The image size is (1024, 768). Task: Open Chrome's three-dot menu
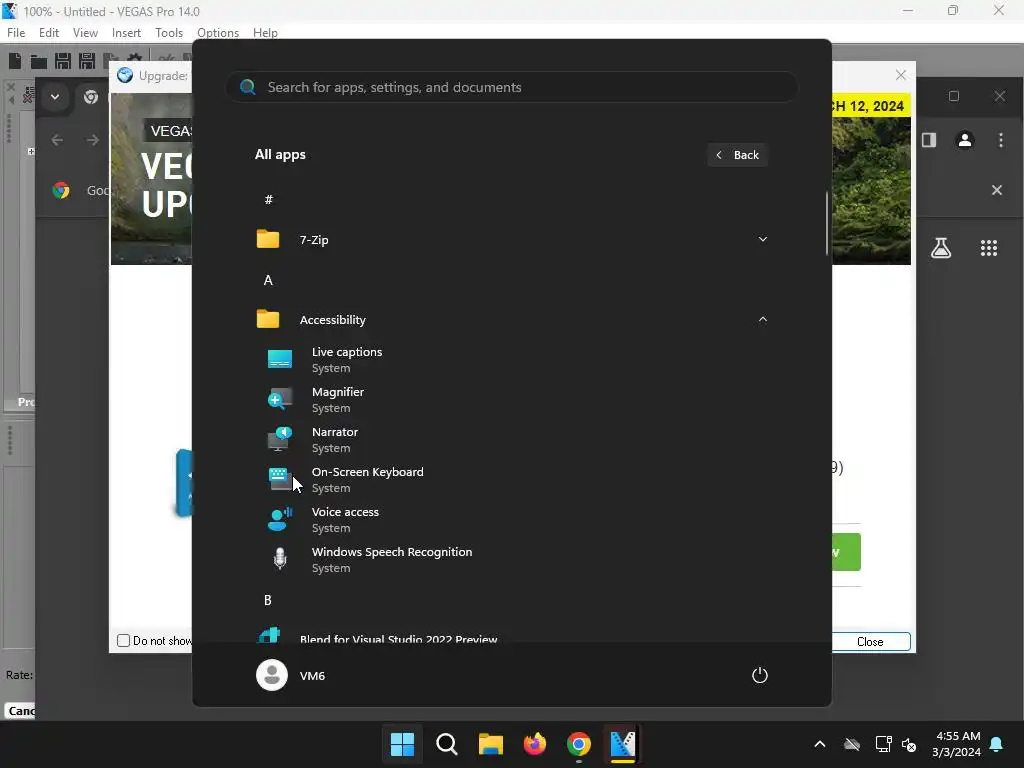click(1000, 140)
